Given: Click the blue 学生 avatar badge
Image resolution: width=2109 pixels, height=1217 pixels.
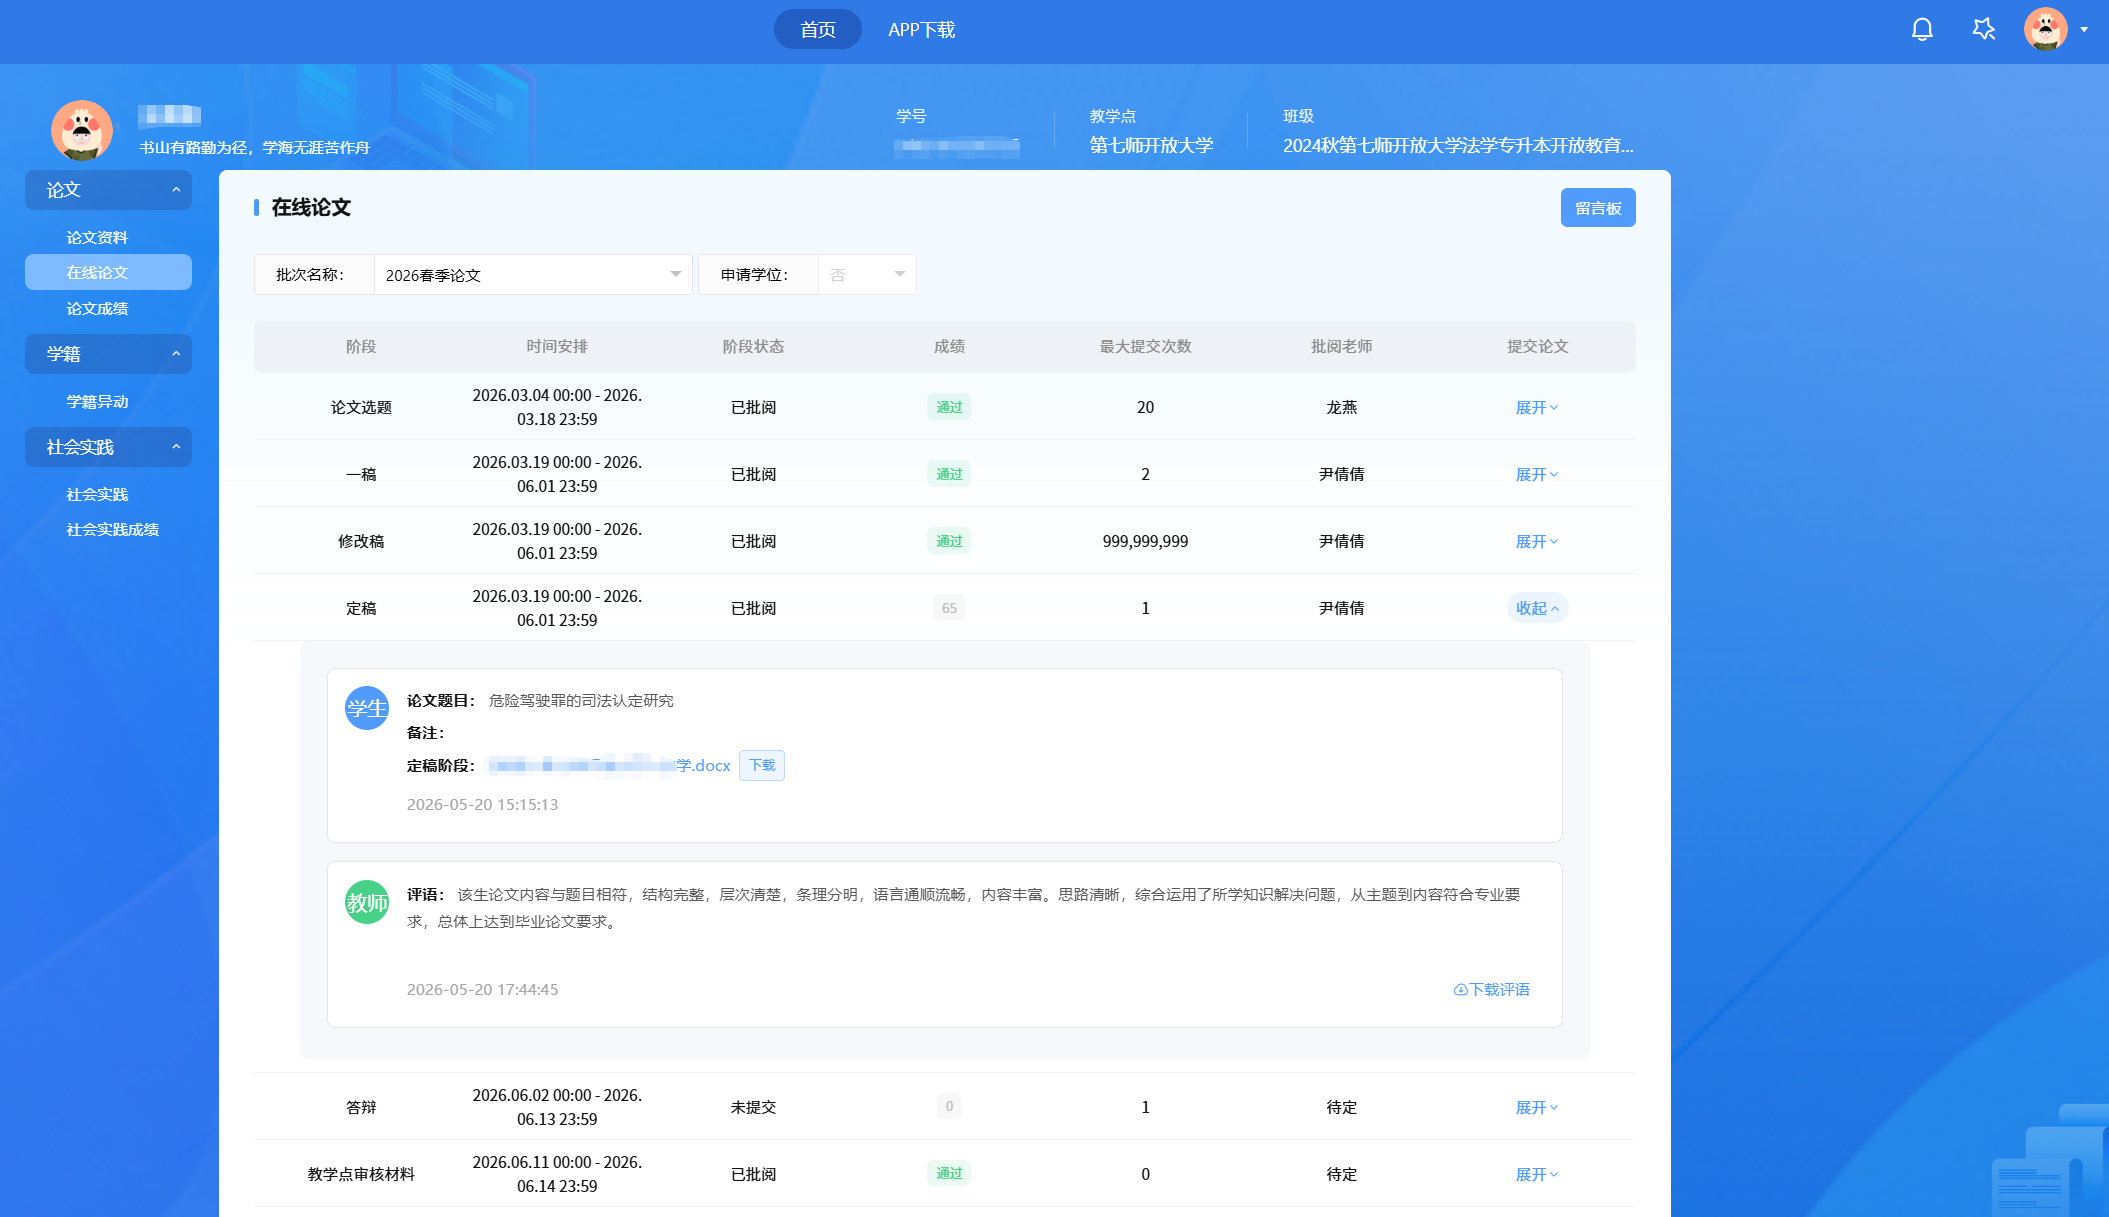Looking at the screenshot, I should (367, 708).
